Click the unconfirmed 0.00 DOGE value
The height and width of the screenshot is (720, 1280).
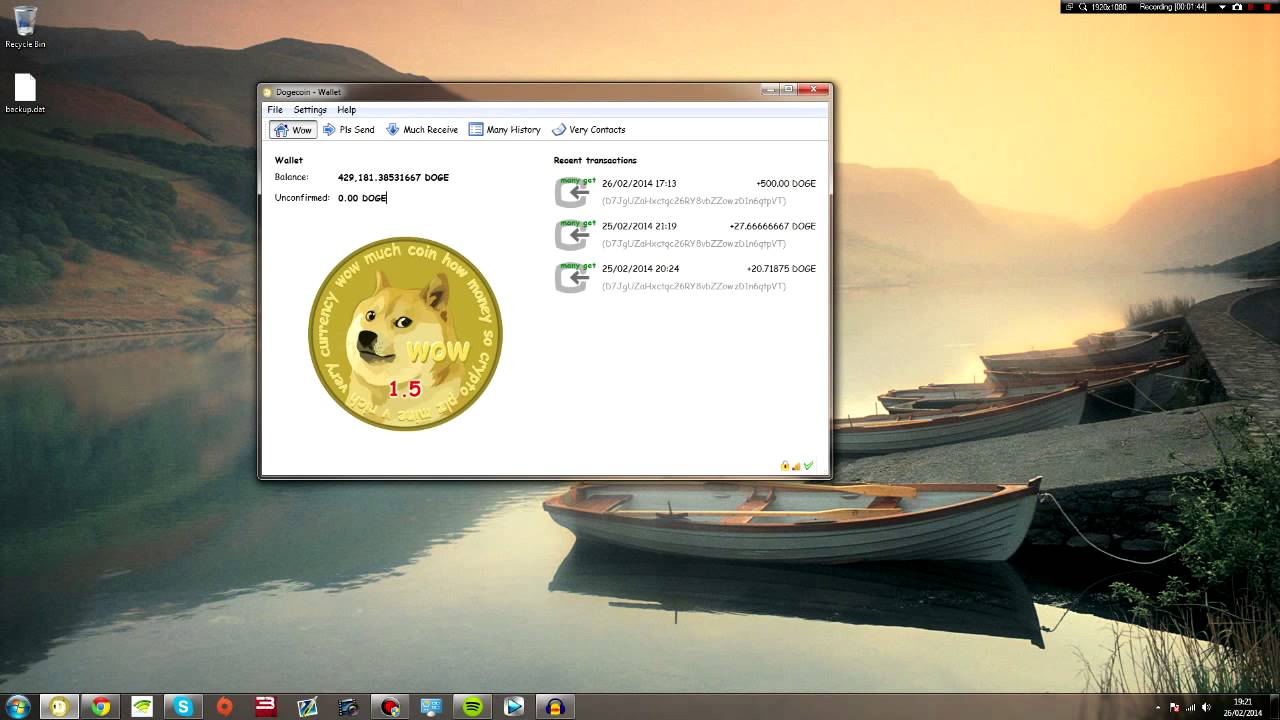(362, 198)
